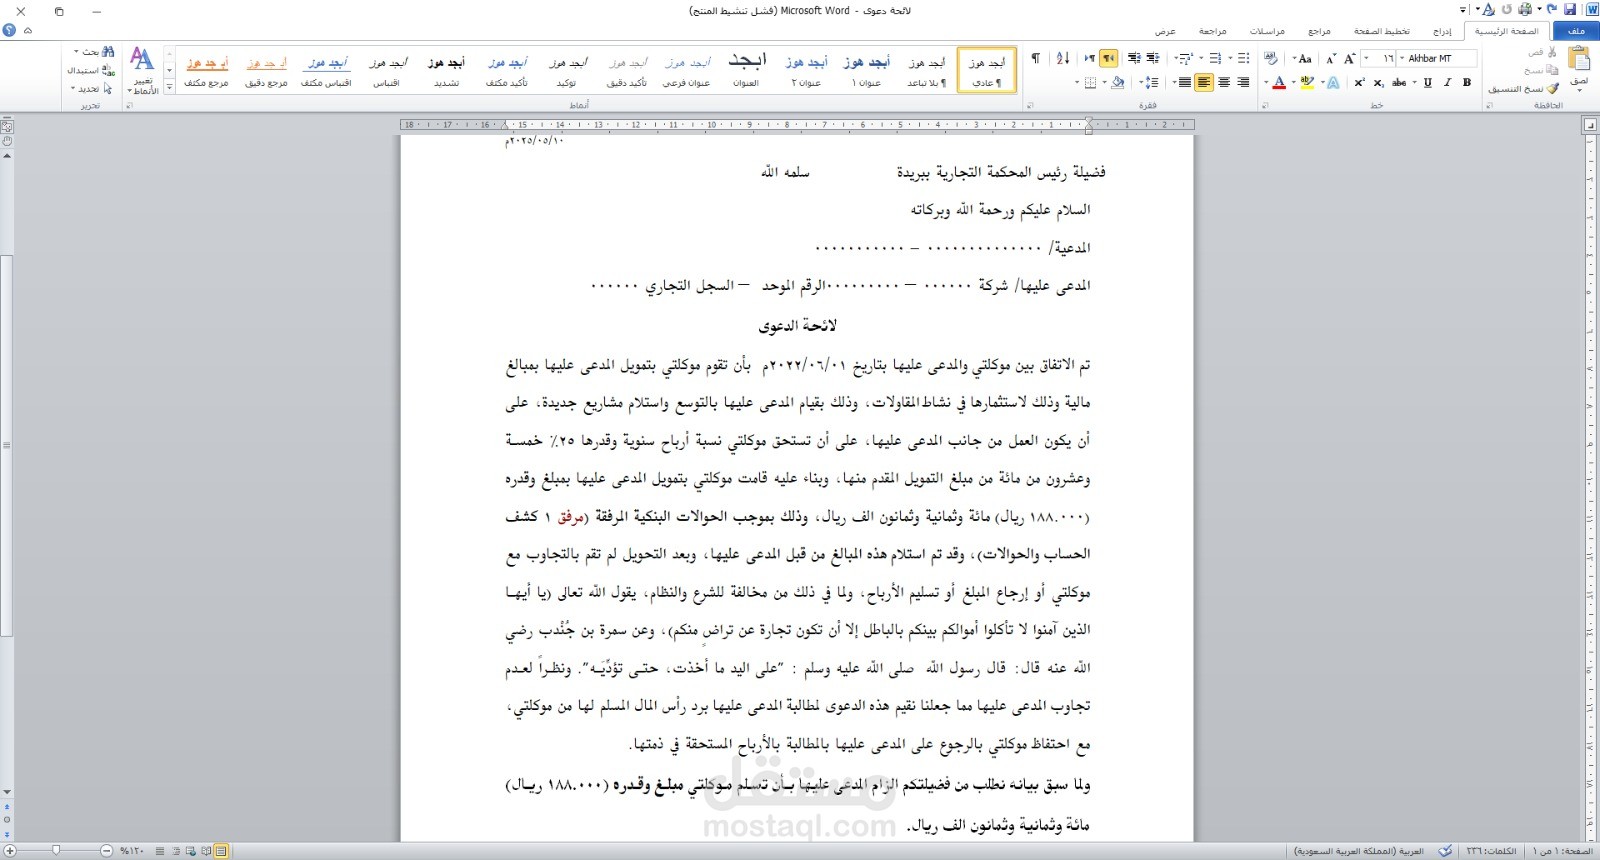Toggle Show/Hide paragraph marks (¶)

point(1035,58)
